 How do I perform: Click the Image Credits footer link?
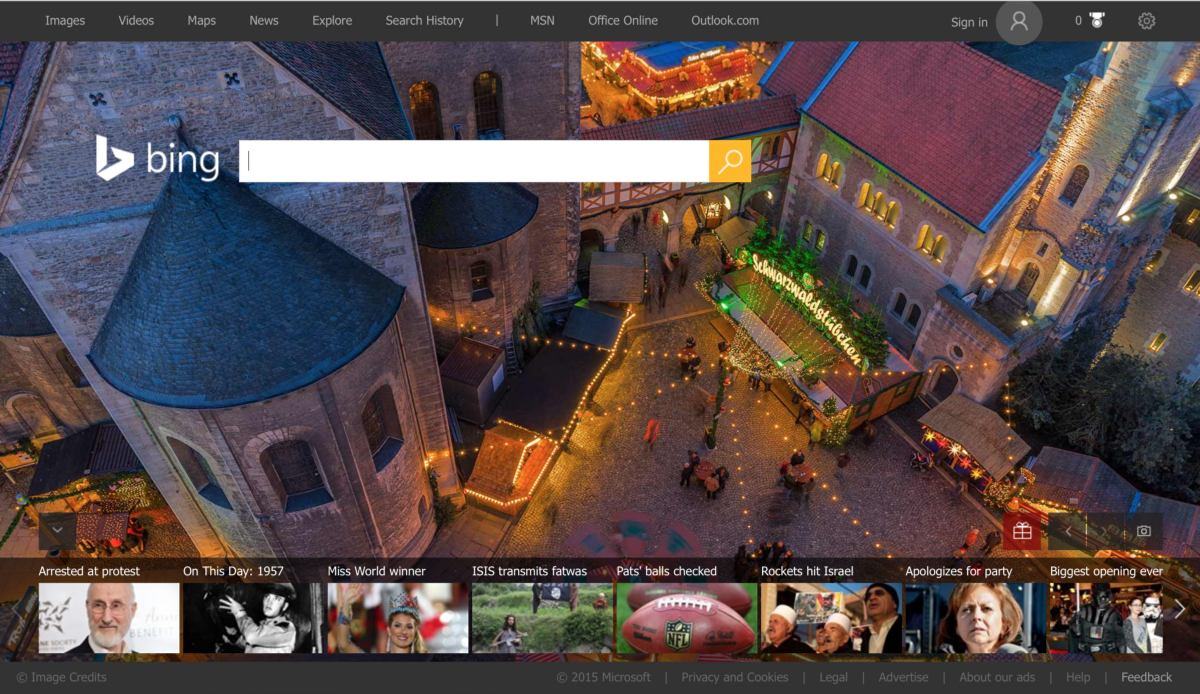tap(61, 677)
